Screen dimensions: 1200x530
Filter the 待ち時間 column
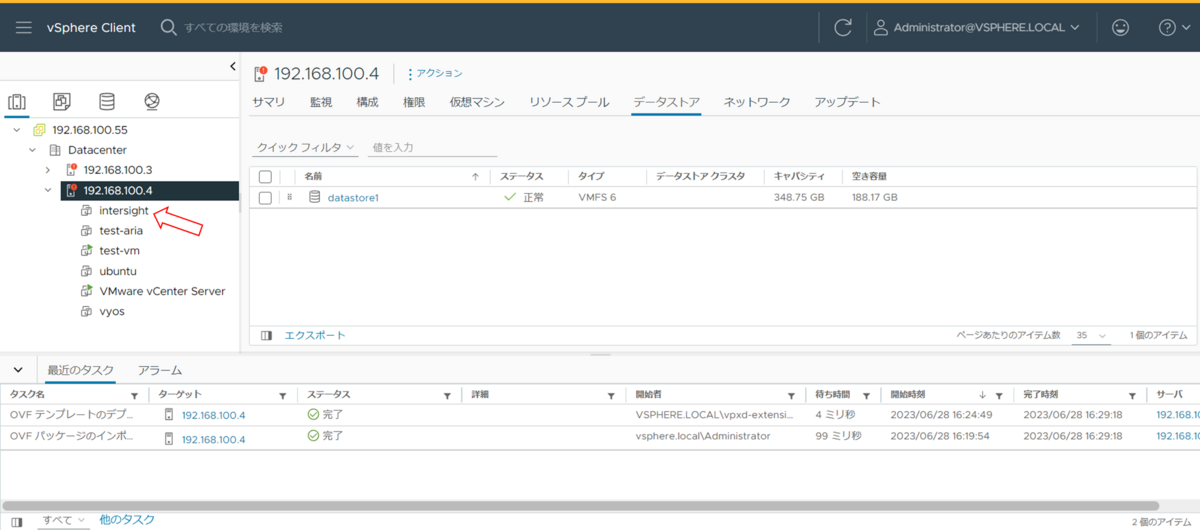(x=866, y=396)
